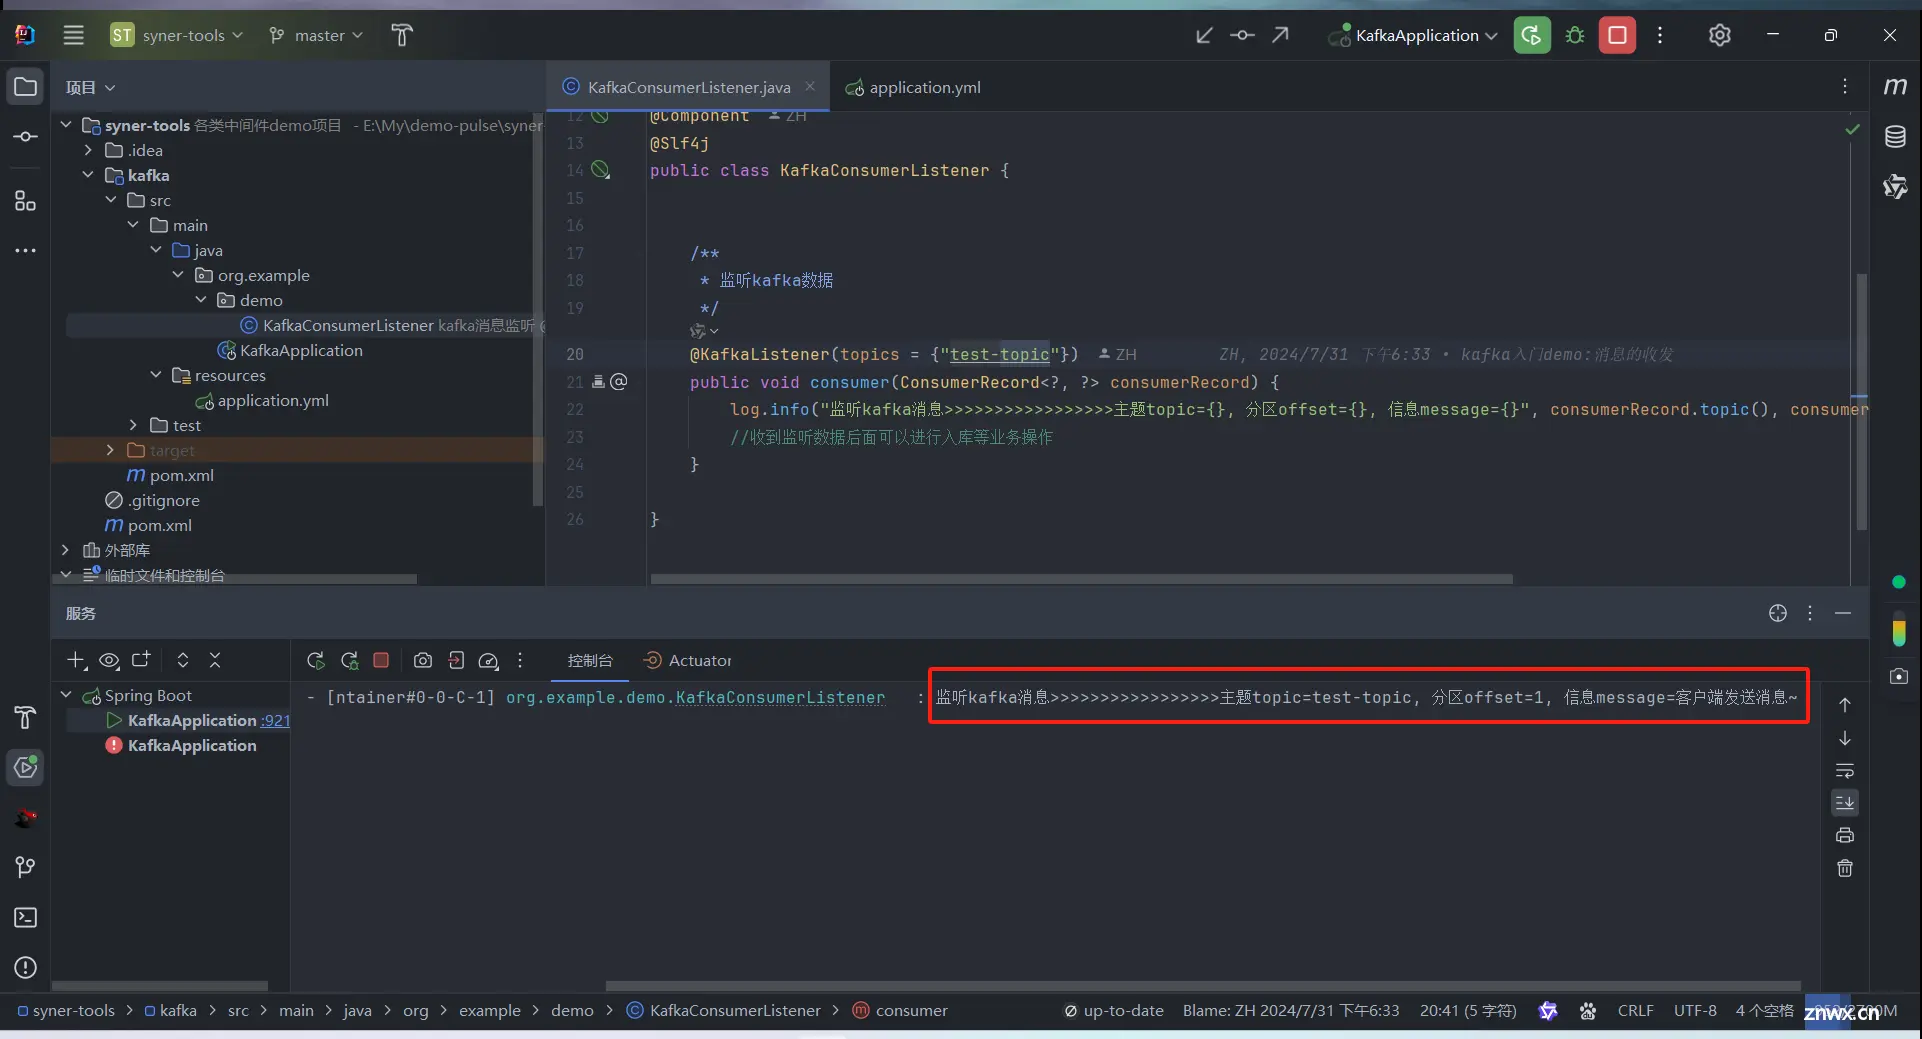Open the 项目 view dropdown
This screenshot has height=1039, width=1922.
click(91, 87)
